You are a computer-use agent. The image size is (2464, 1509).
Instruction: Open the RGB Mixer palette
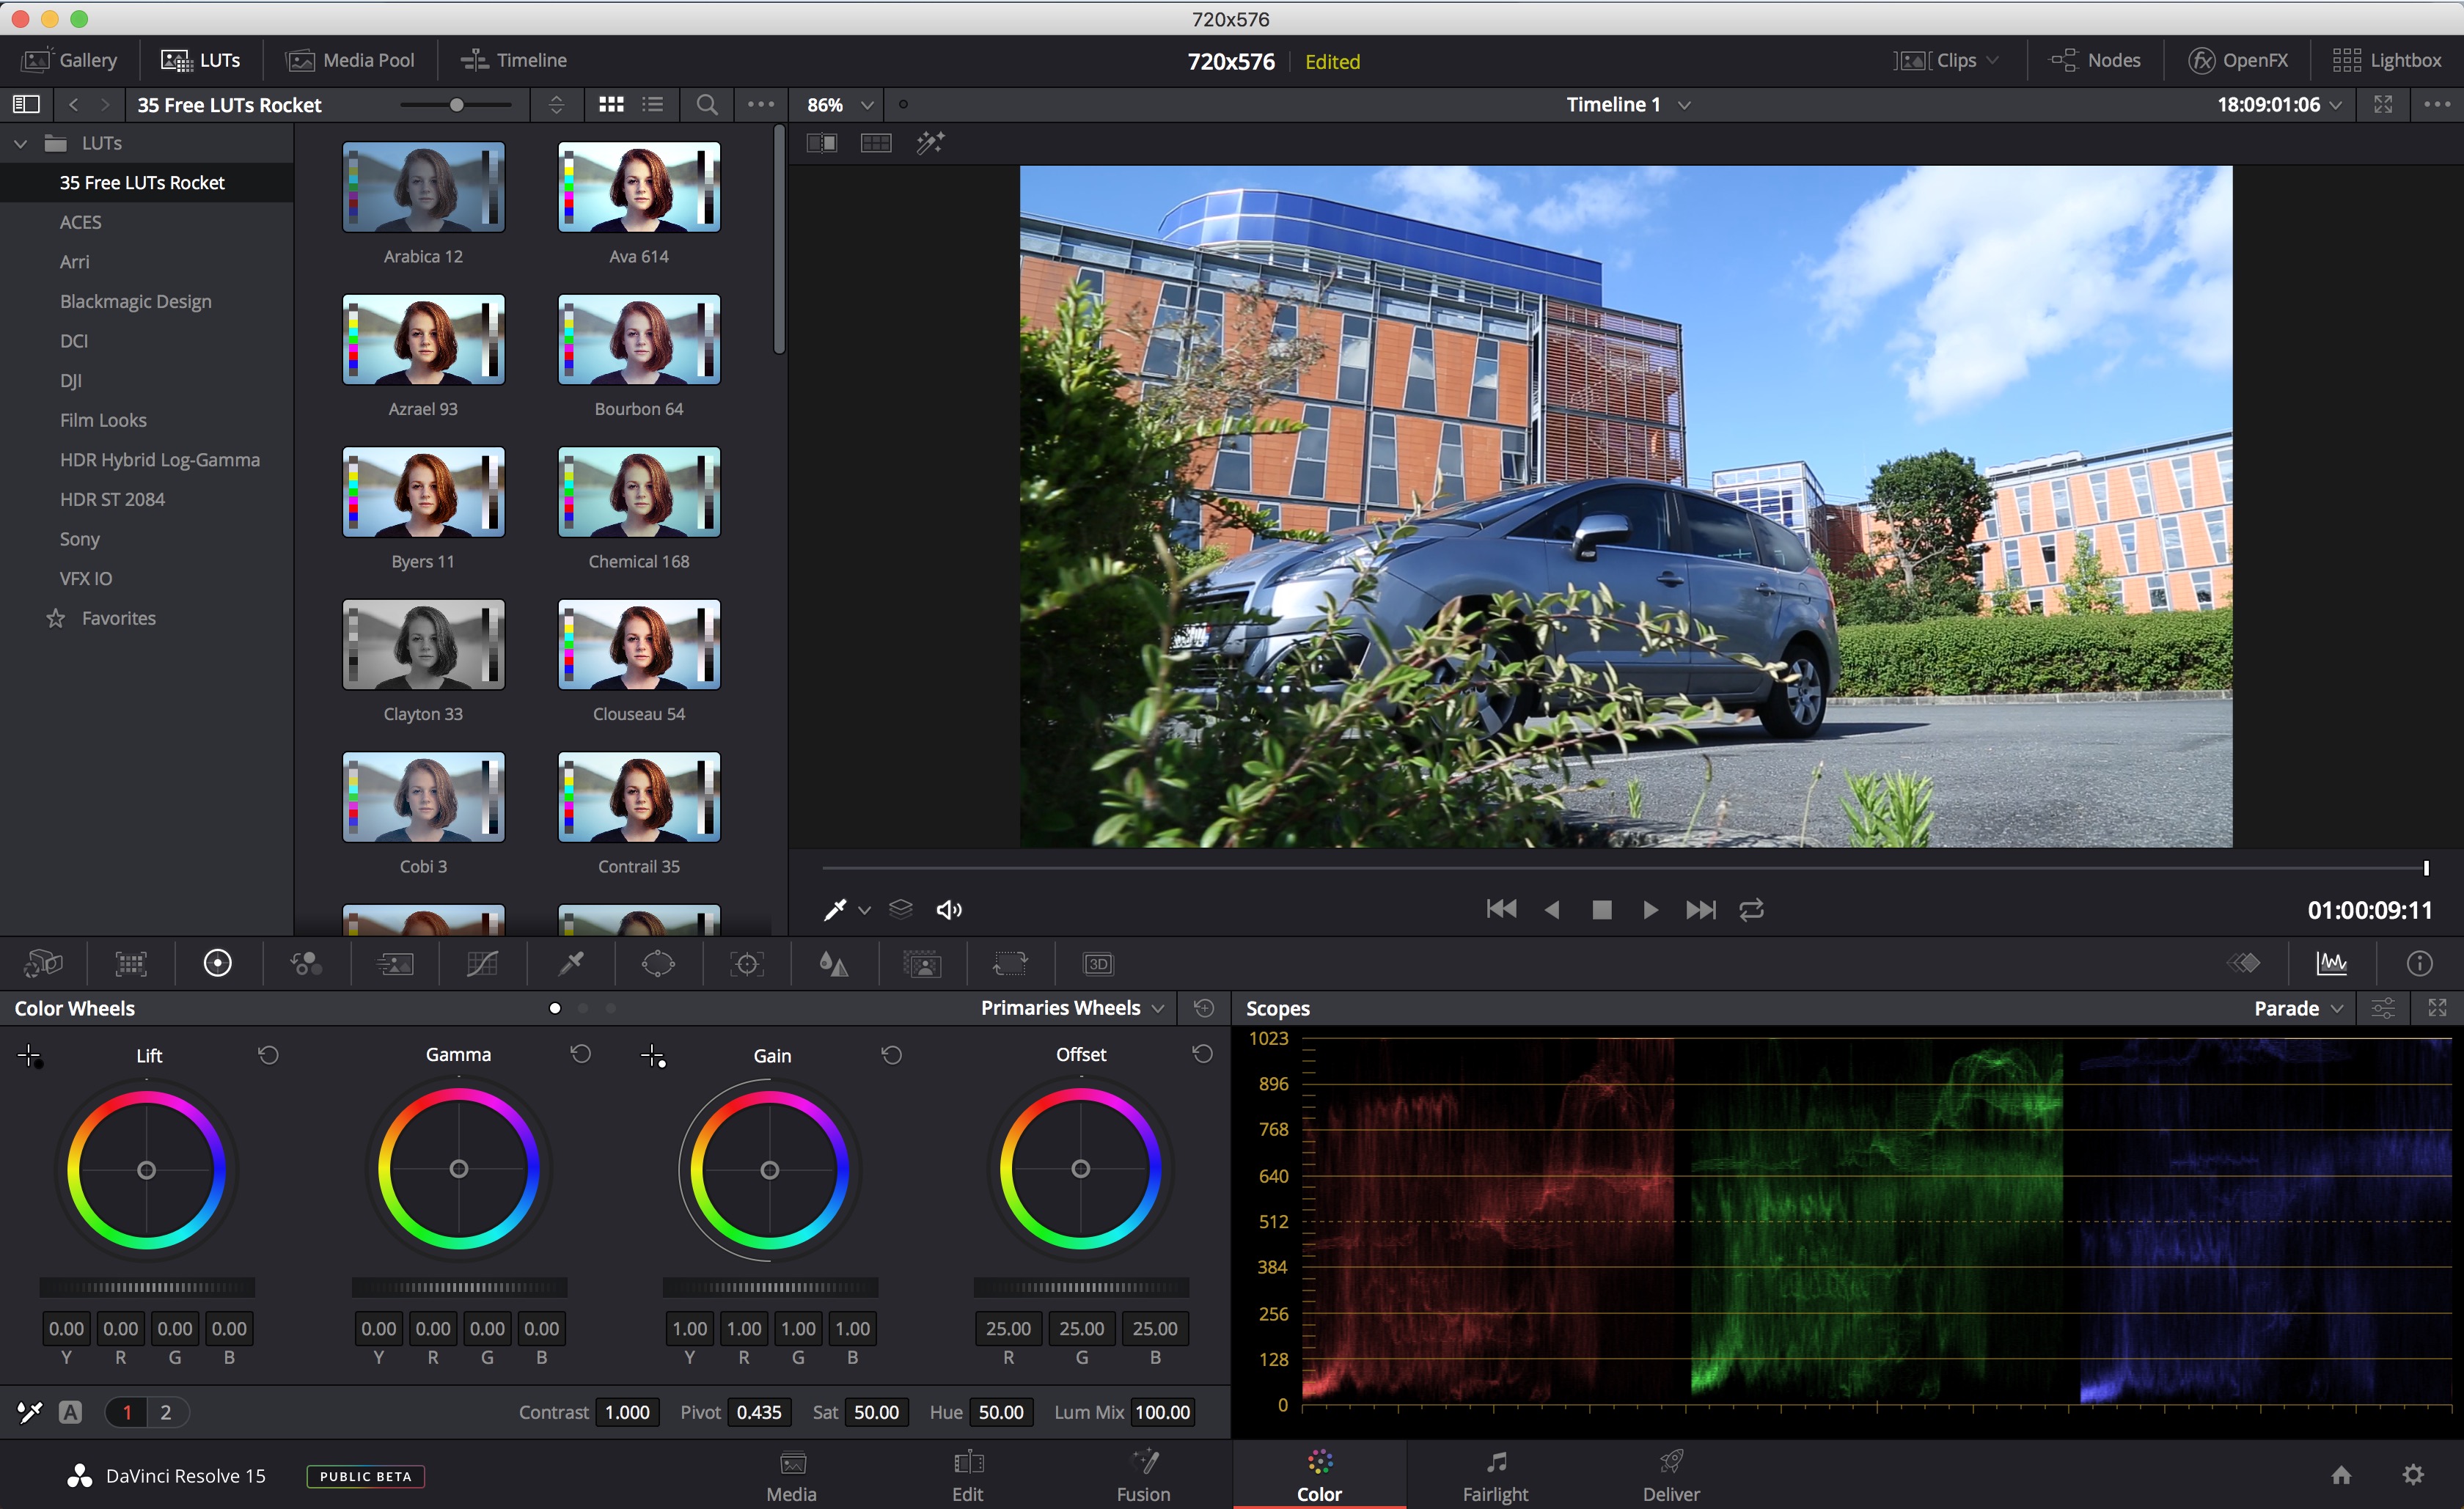click(305, 963)
